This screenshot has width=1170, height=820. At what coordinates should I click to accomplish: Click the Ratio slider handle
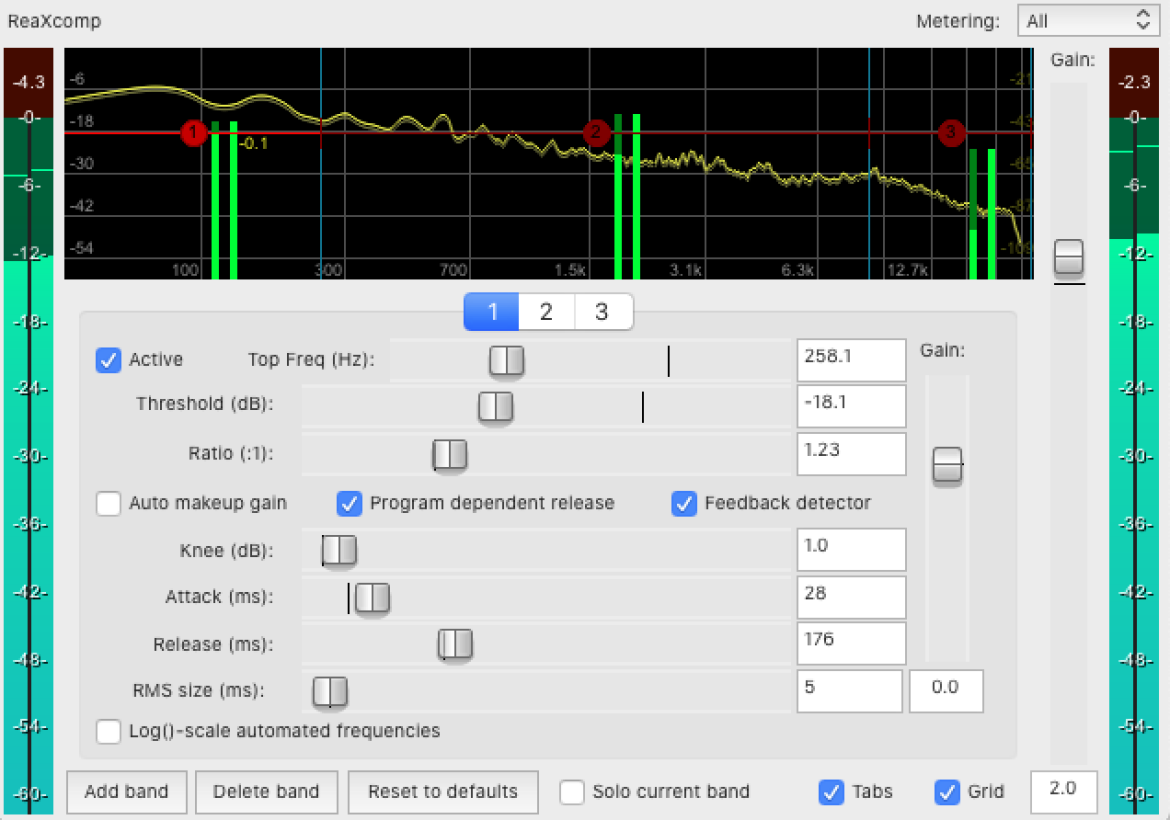click(x=450, y=454)
